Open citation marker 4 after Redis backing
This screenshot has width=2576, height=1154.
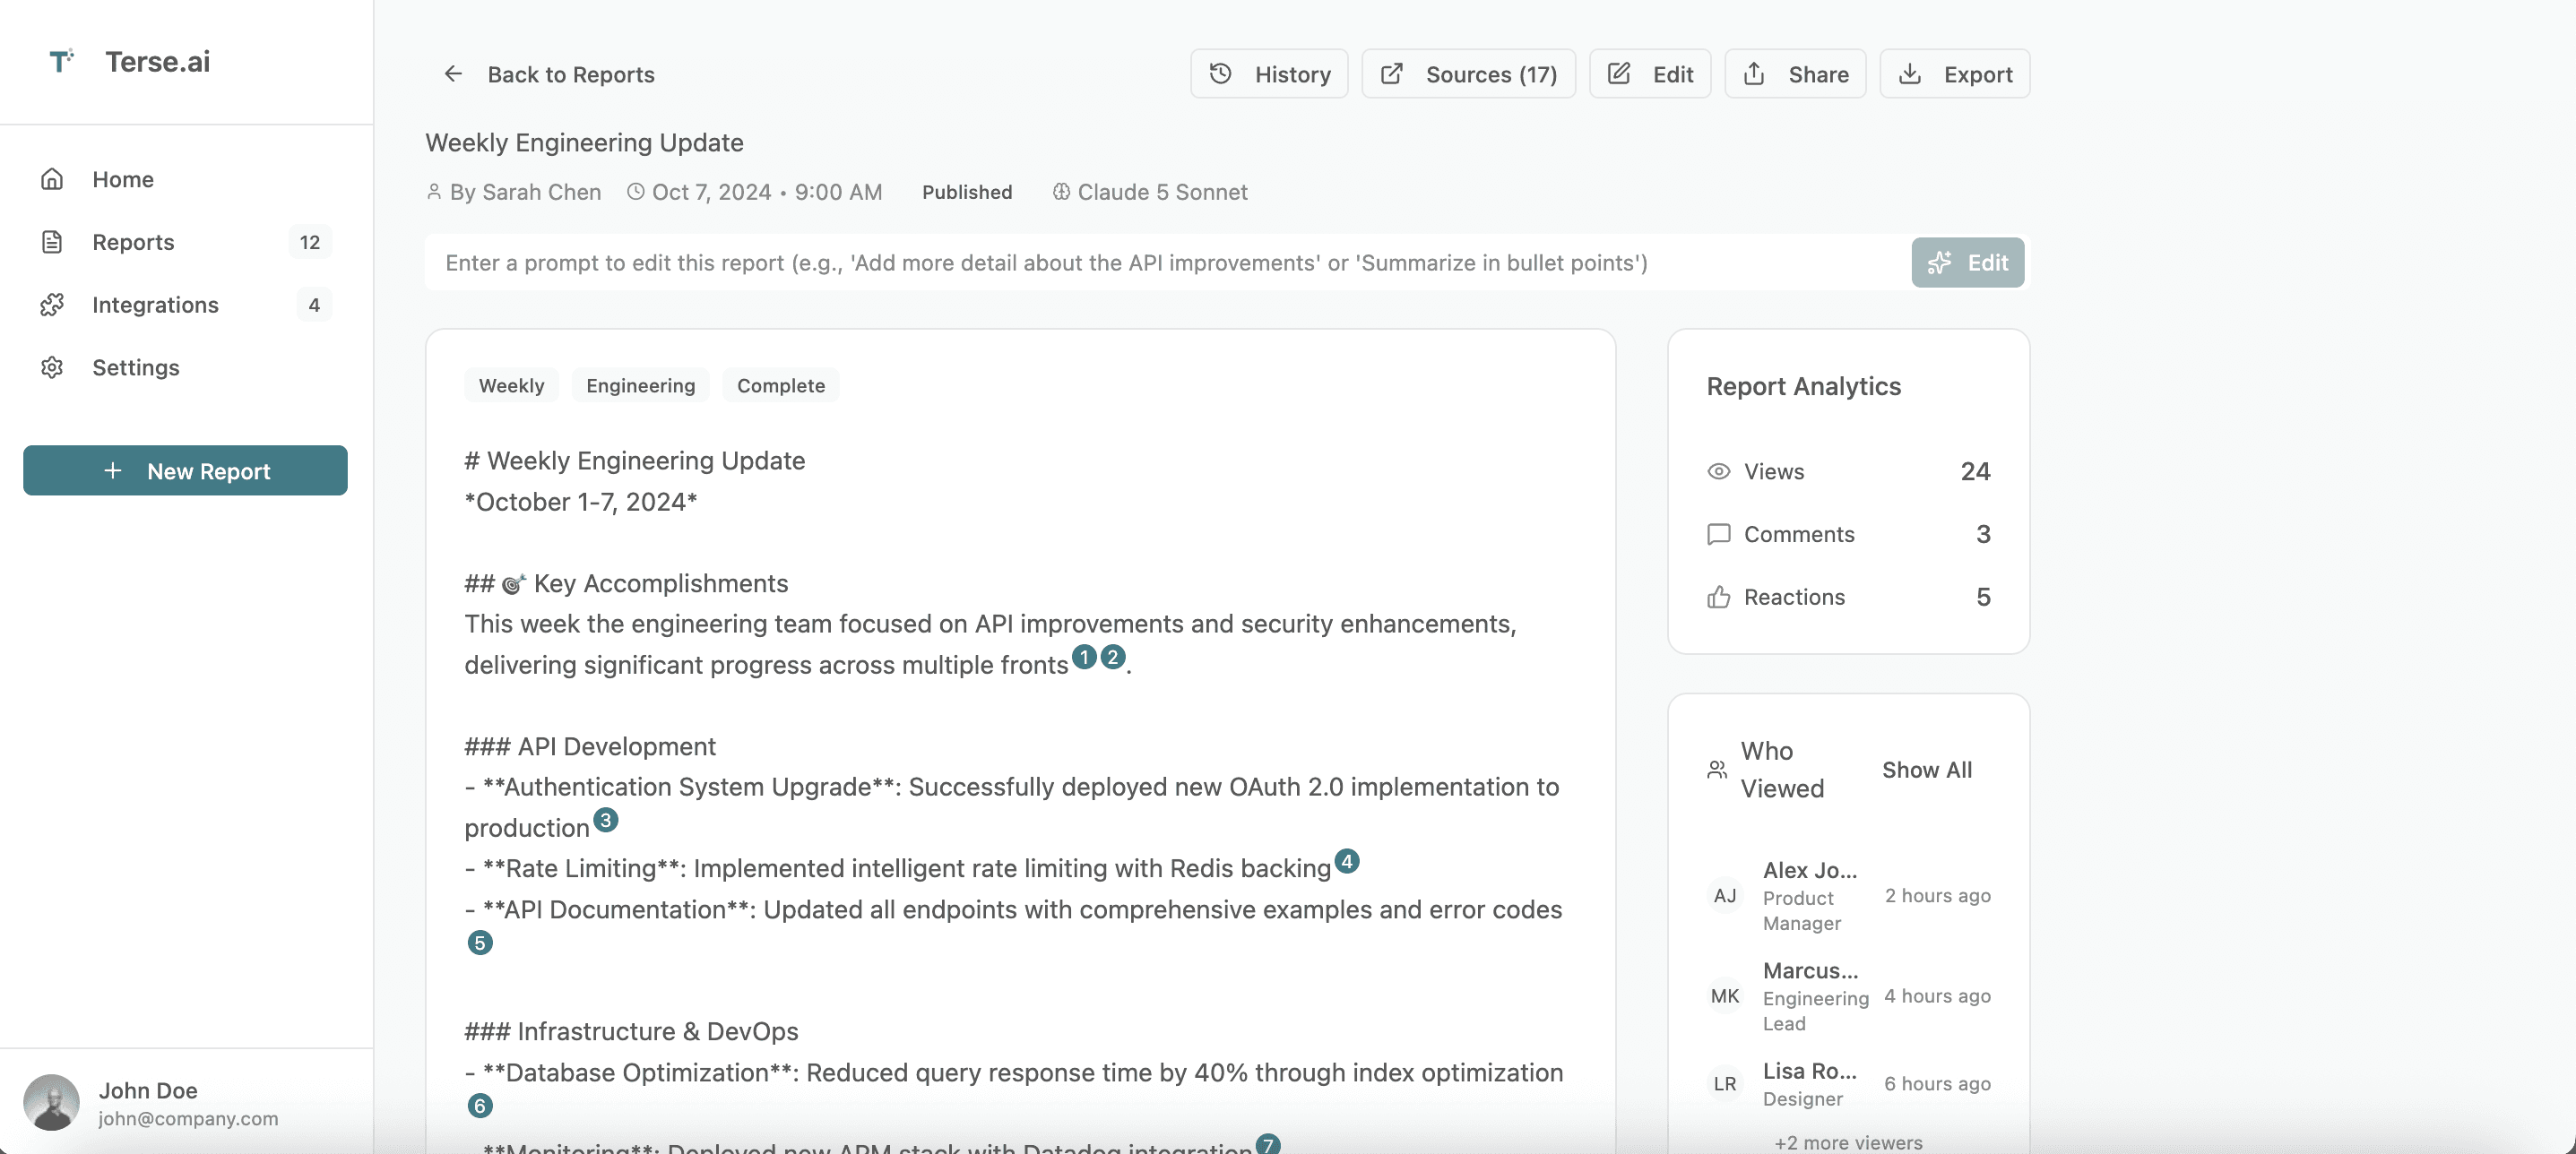(x=1346, y=861)
